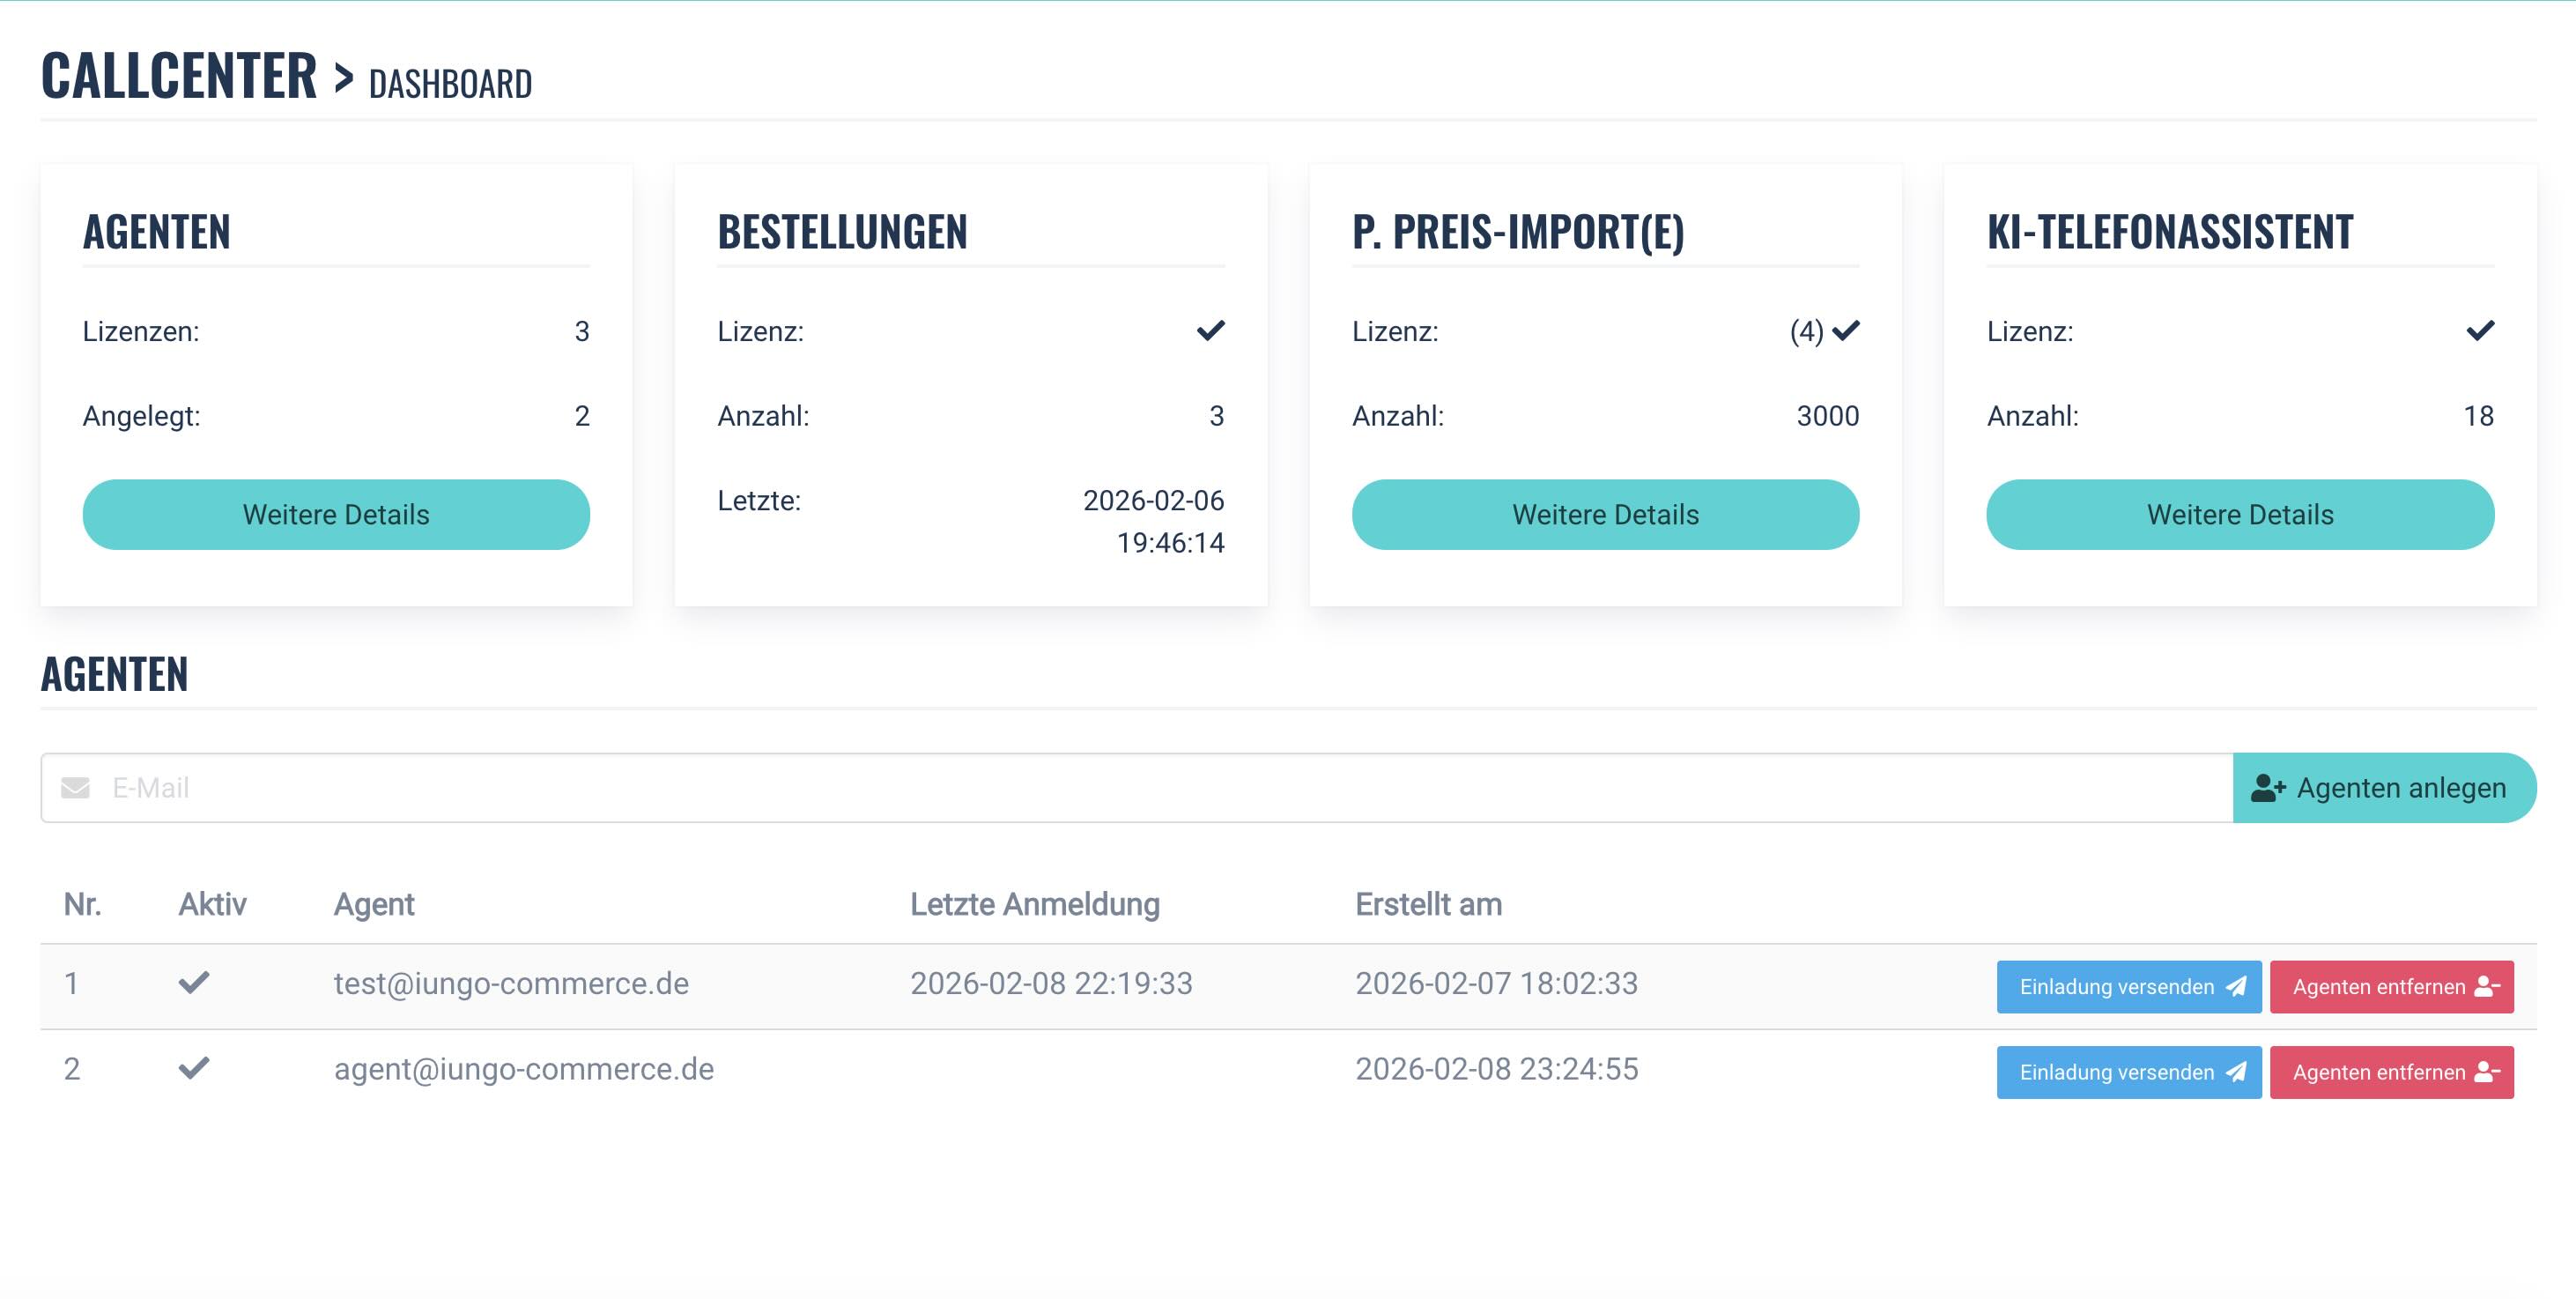The image size is (2576, 1299).
Task: Open Weitere Details for KI-Telefonassistent
Action: [2239, 514]
